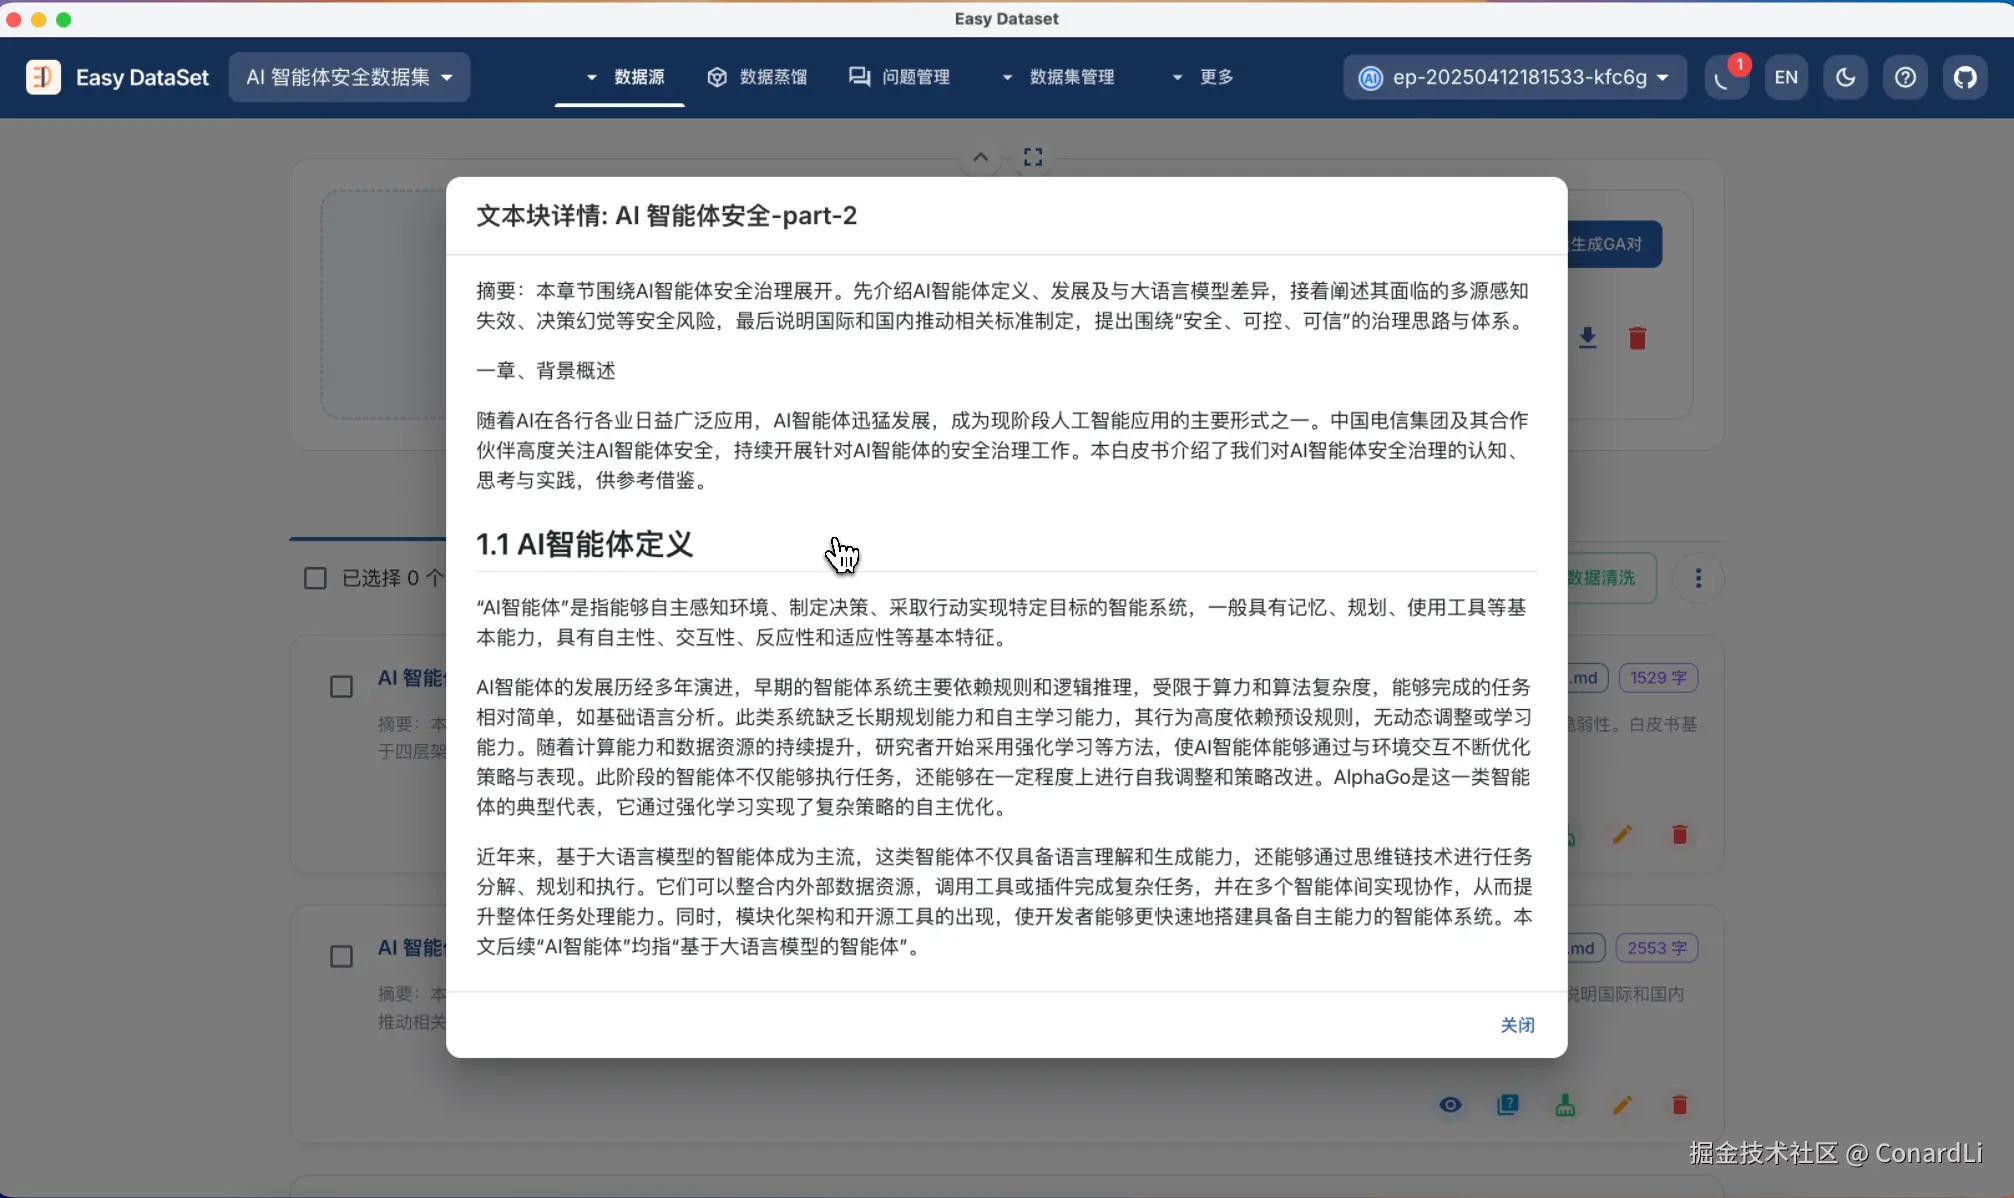Image resolution: width=2014 pixels, height=1198 pixels.
Task: Click the download arrow icon
Action: pos(1587,338)
